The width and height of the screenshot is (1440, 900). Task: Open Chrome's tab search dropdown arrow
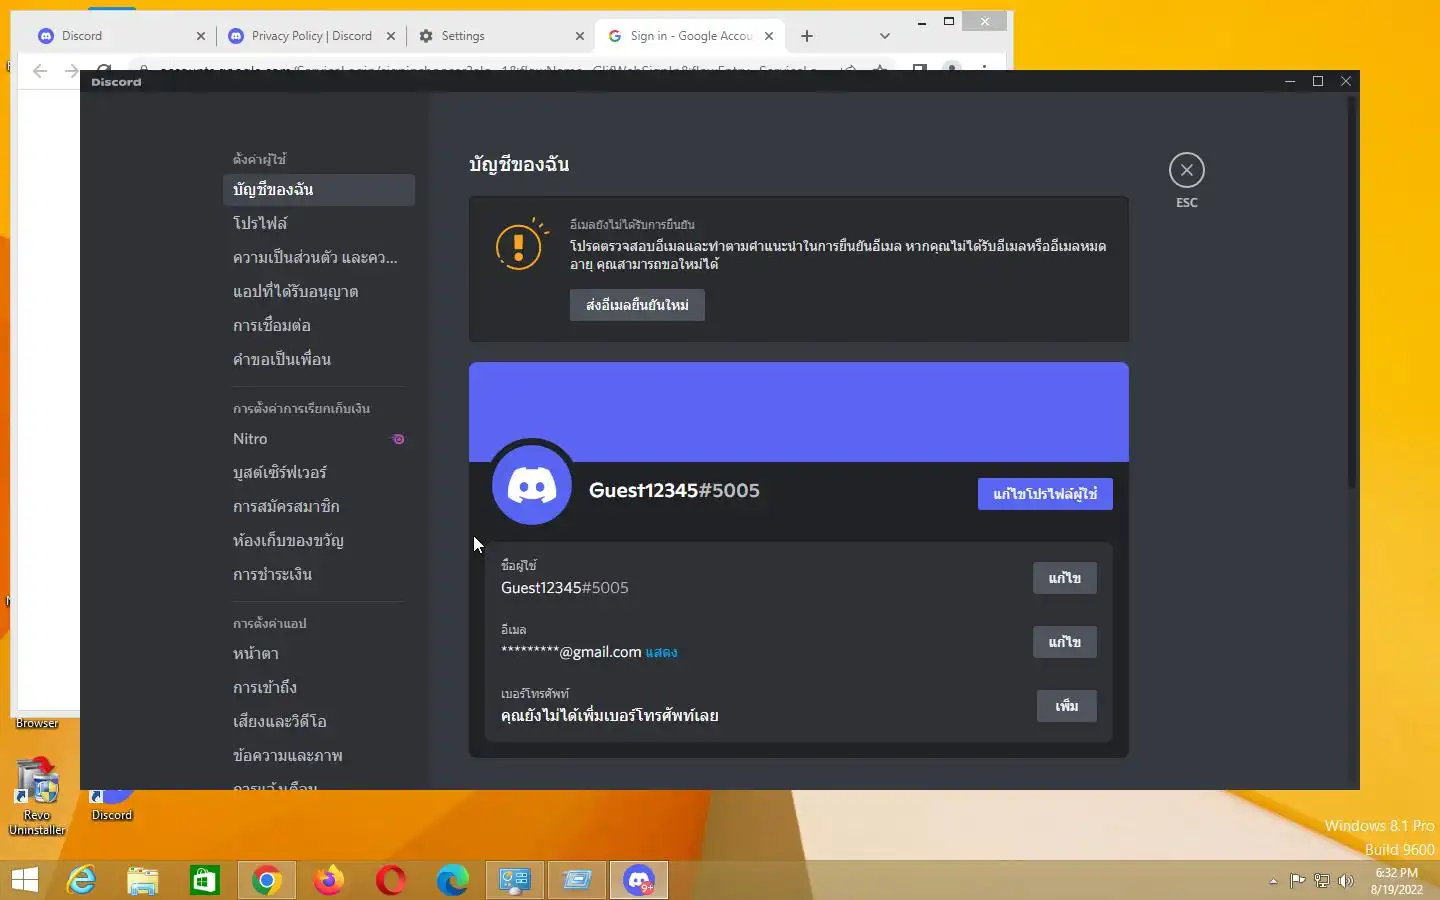884,36
